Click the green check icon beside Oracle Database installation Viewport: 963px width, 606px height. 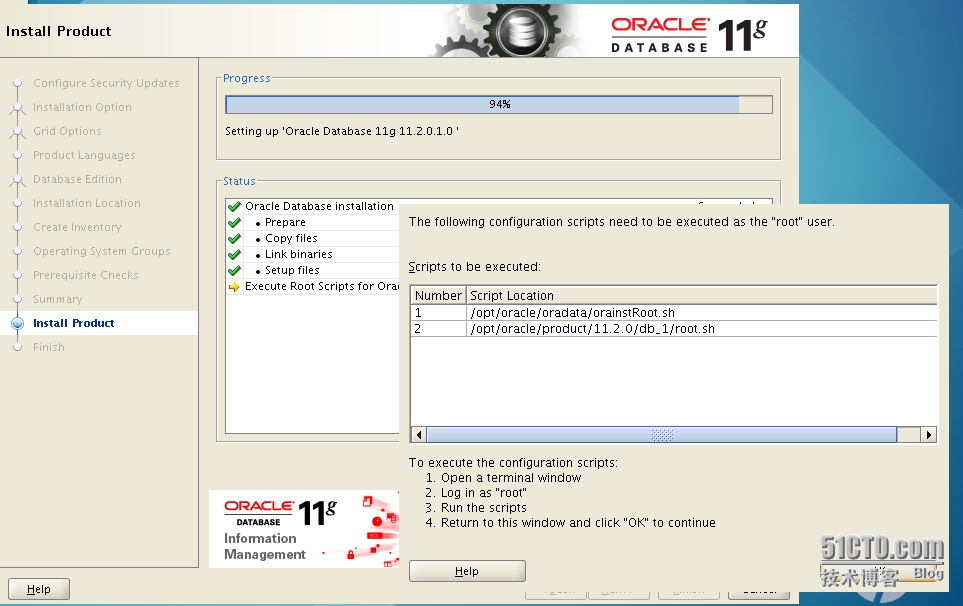click(234, 206)
